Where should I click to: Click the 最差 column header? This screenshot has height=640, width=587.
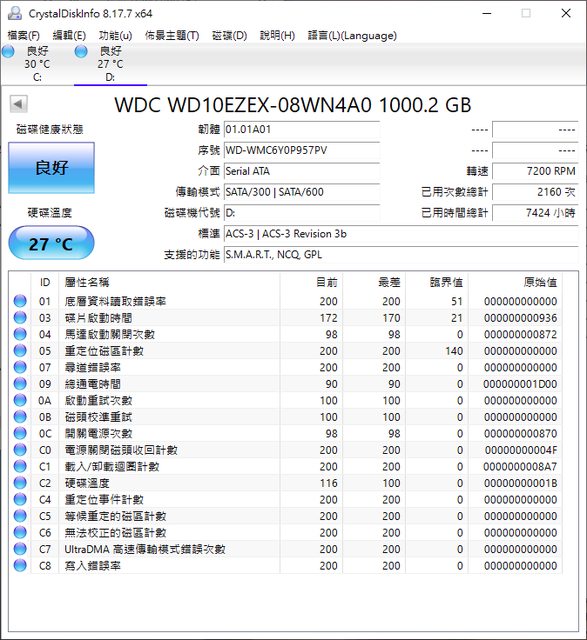point(374,282)
